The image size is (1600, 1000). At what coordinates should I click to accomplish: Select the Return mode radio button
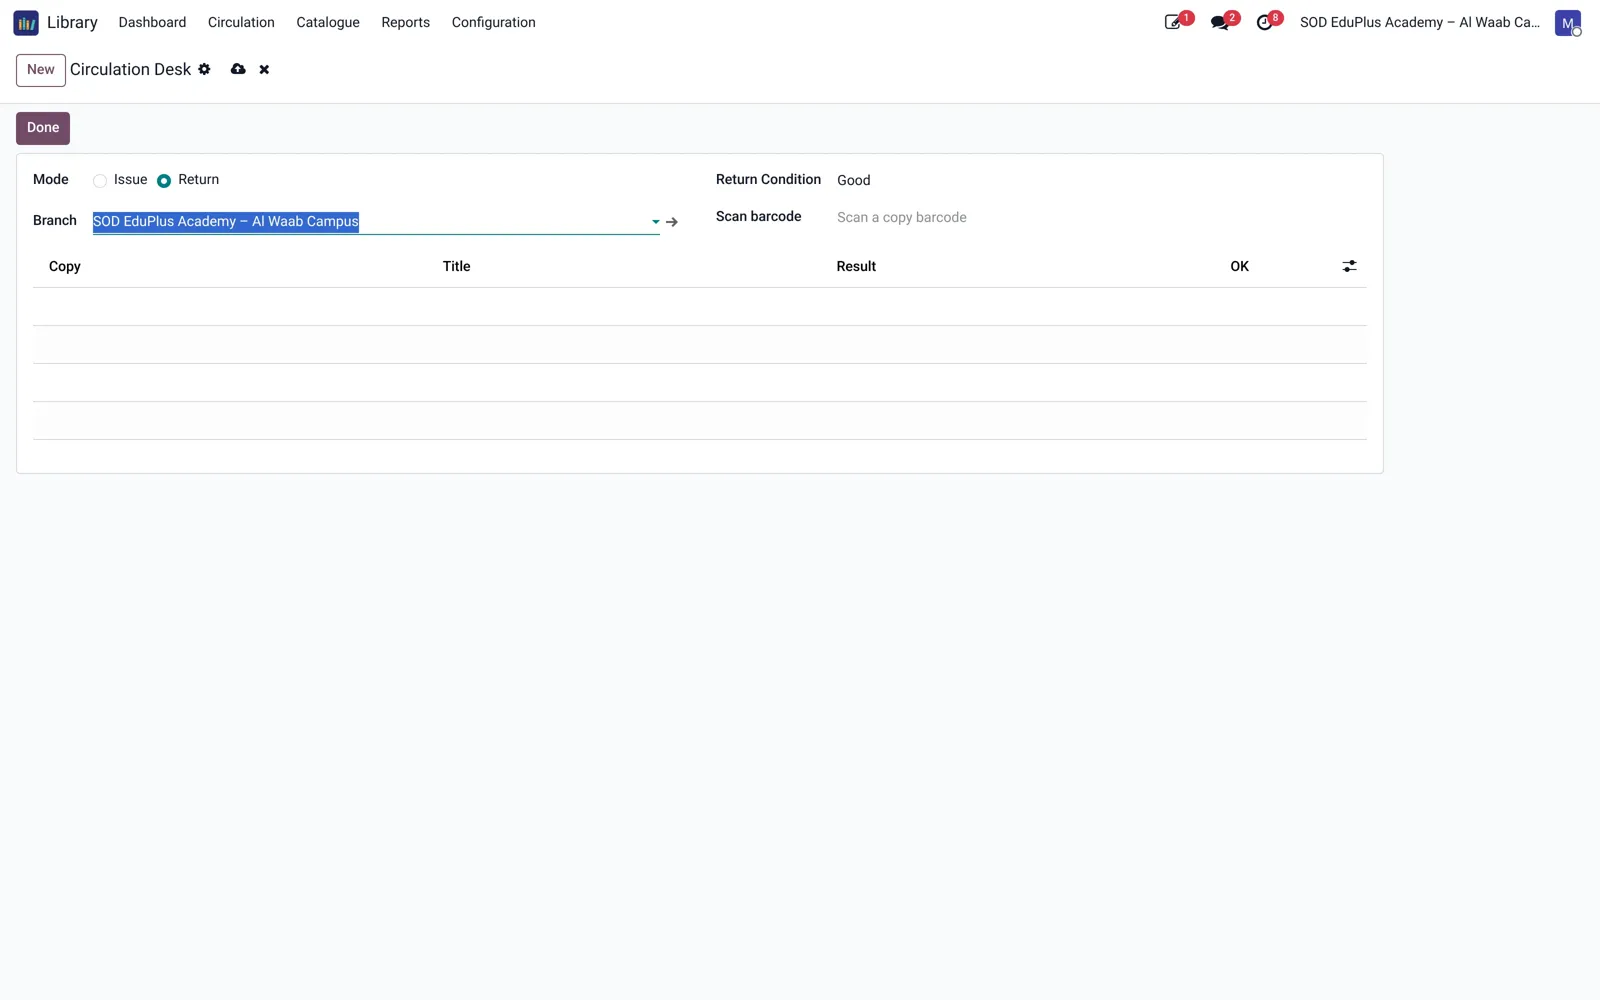(164, 181)
